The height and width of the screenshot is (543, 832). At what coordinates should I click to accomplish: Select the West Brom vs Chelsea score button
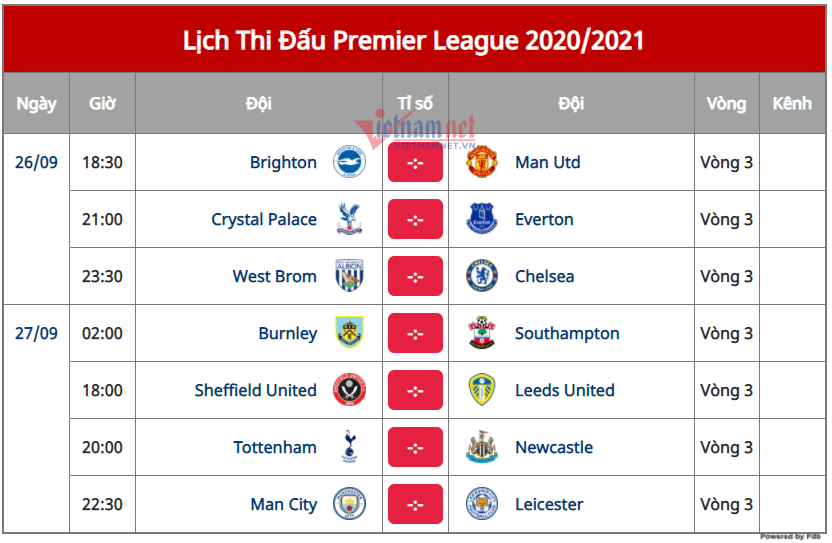click(x=415, y=277)
